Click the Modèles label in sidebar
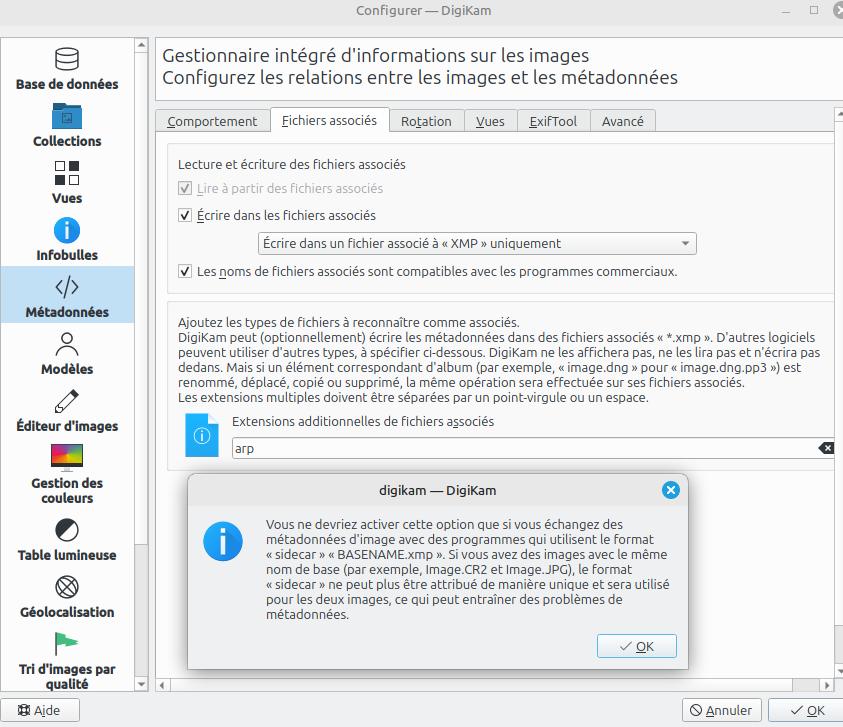 point(67,369)
